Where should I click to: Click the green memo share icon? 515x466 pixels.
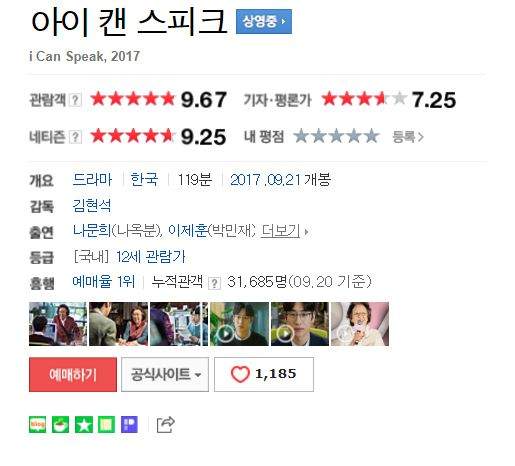point(106,424)
